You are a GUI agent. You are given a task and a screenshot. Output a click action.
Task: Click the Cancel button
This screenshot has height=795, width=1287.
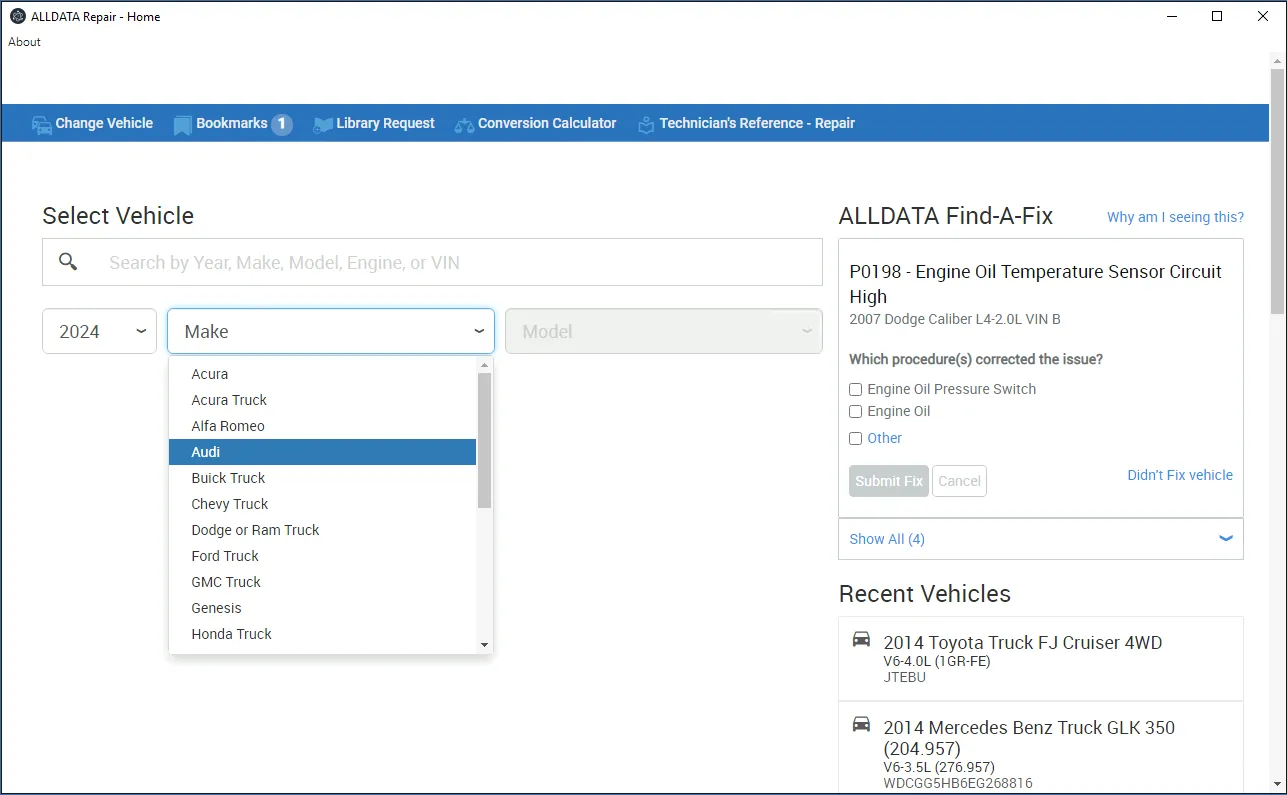pos(959,481)
